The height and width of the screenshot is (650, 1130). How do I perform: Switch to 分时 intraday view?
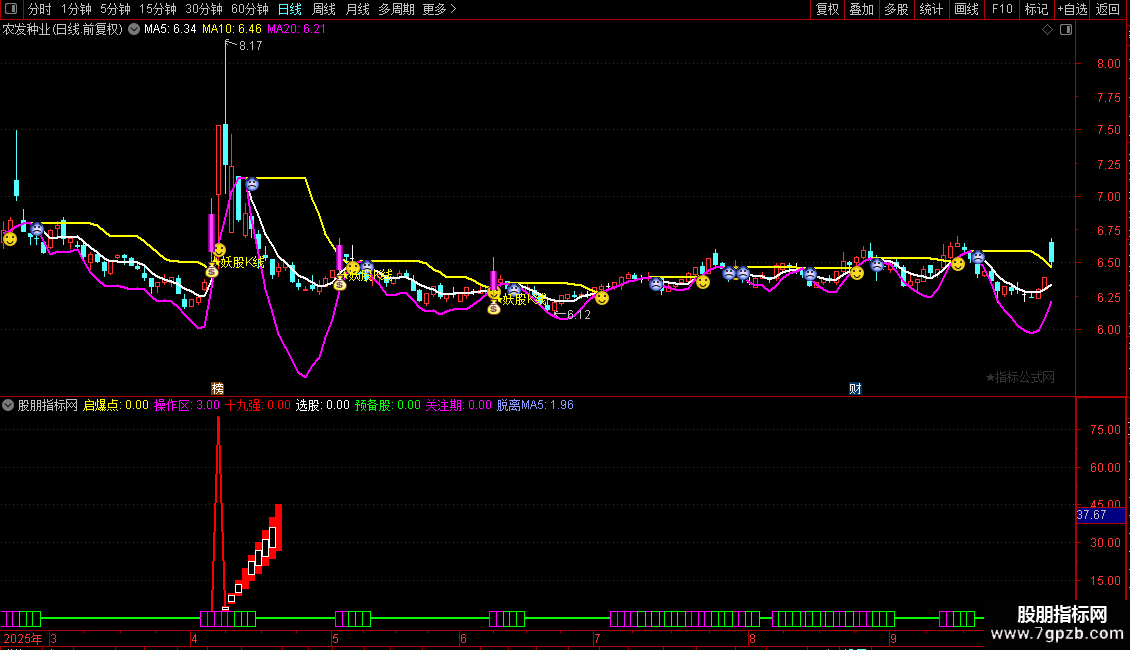coord(40,9)
